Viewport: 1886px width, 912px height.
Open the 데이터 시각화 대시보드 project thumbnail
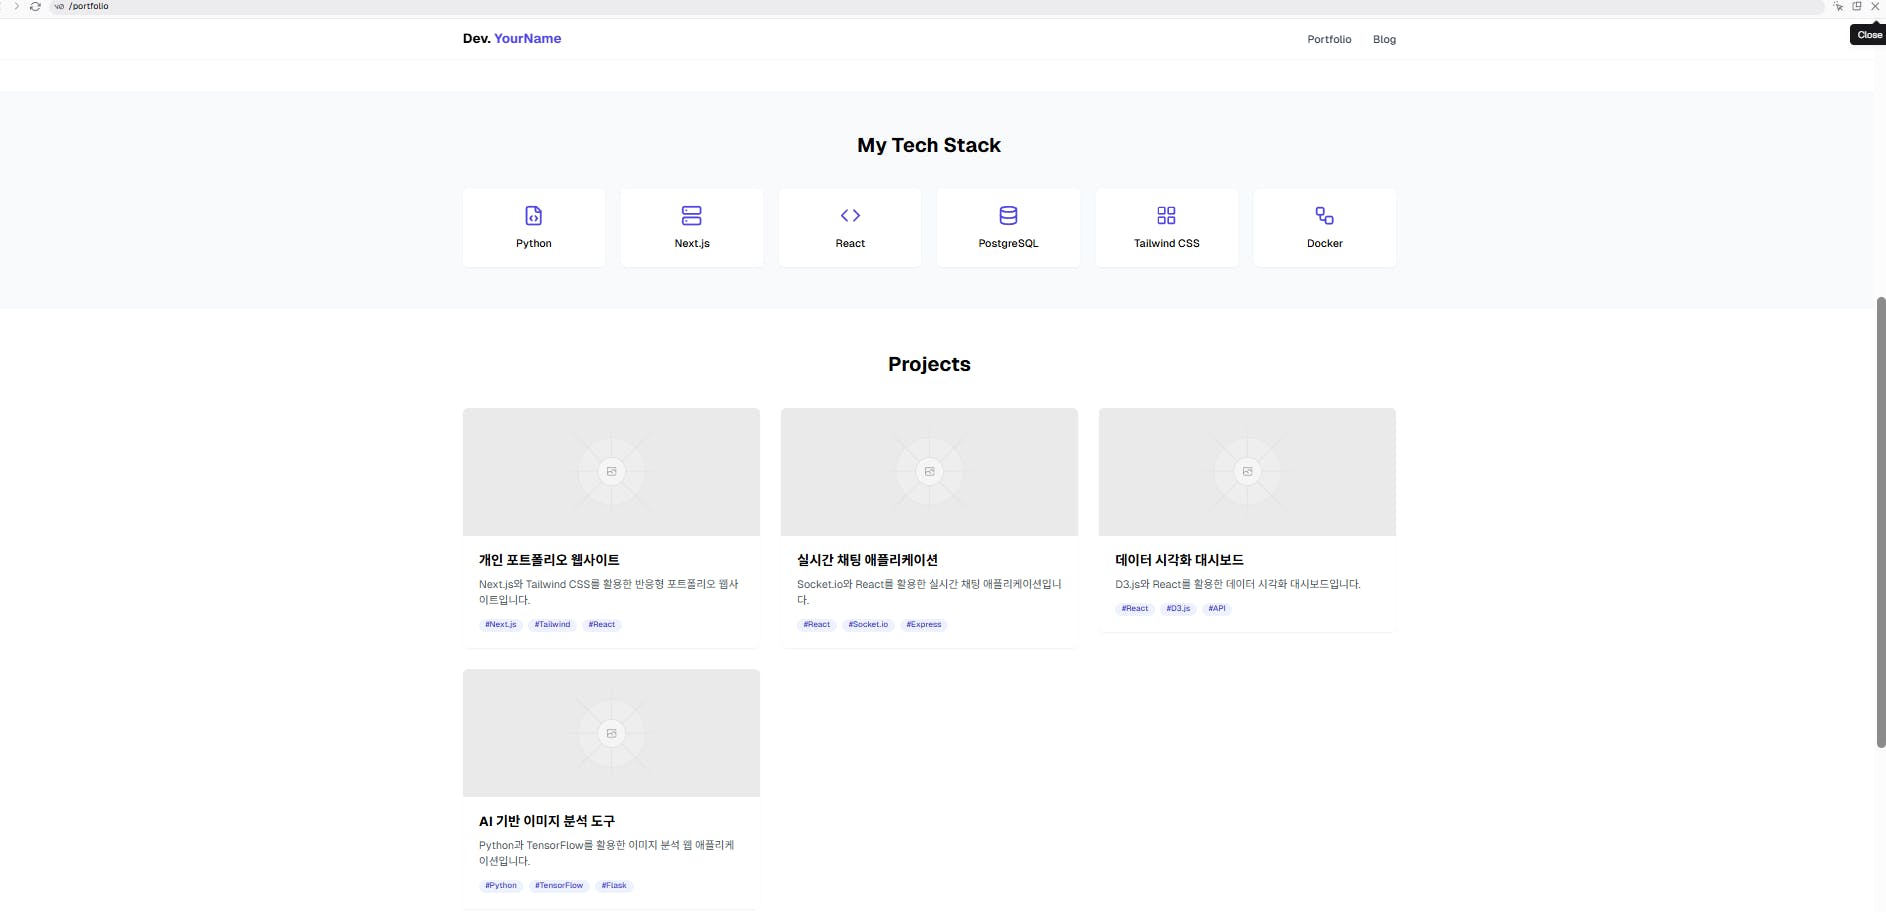pyautogui.click(x=1247, y=471)
